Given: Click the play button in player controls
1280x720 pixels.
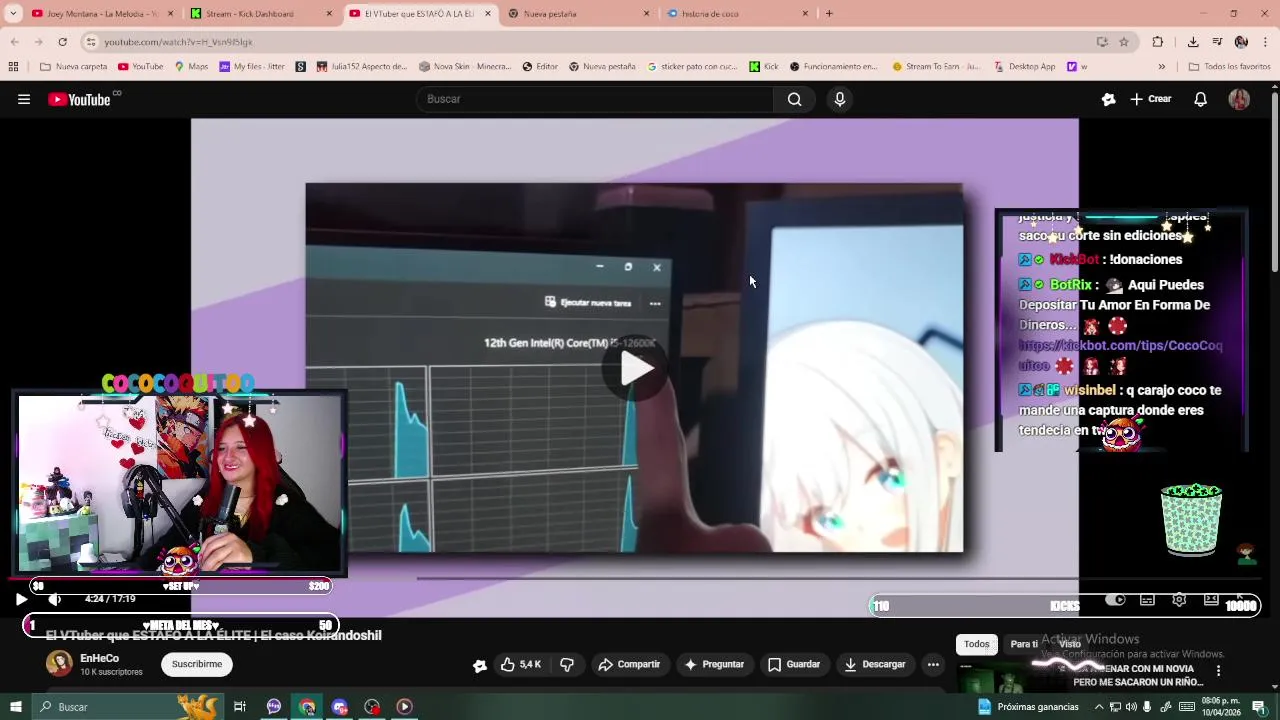Looking at the screenshot, I should [21, 599].
